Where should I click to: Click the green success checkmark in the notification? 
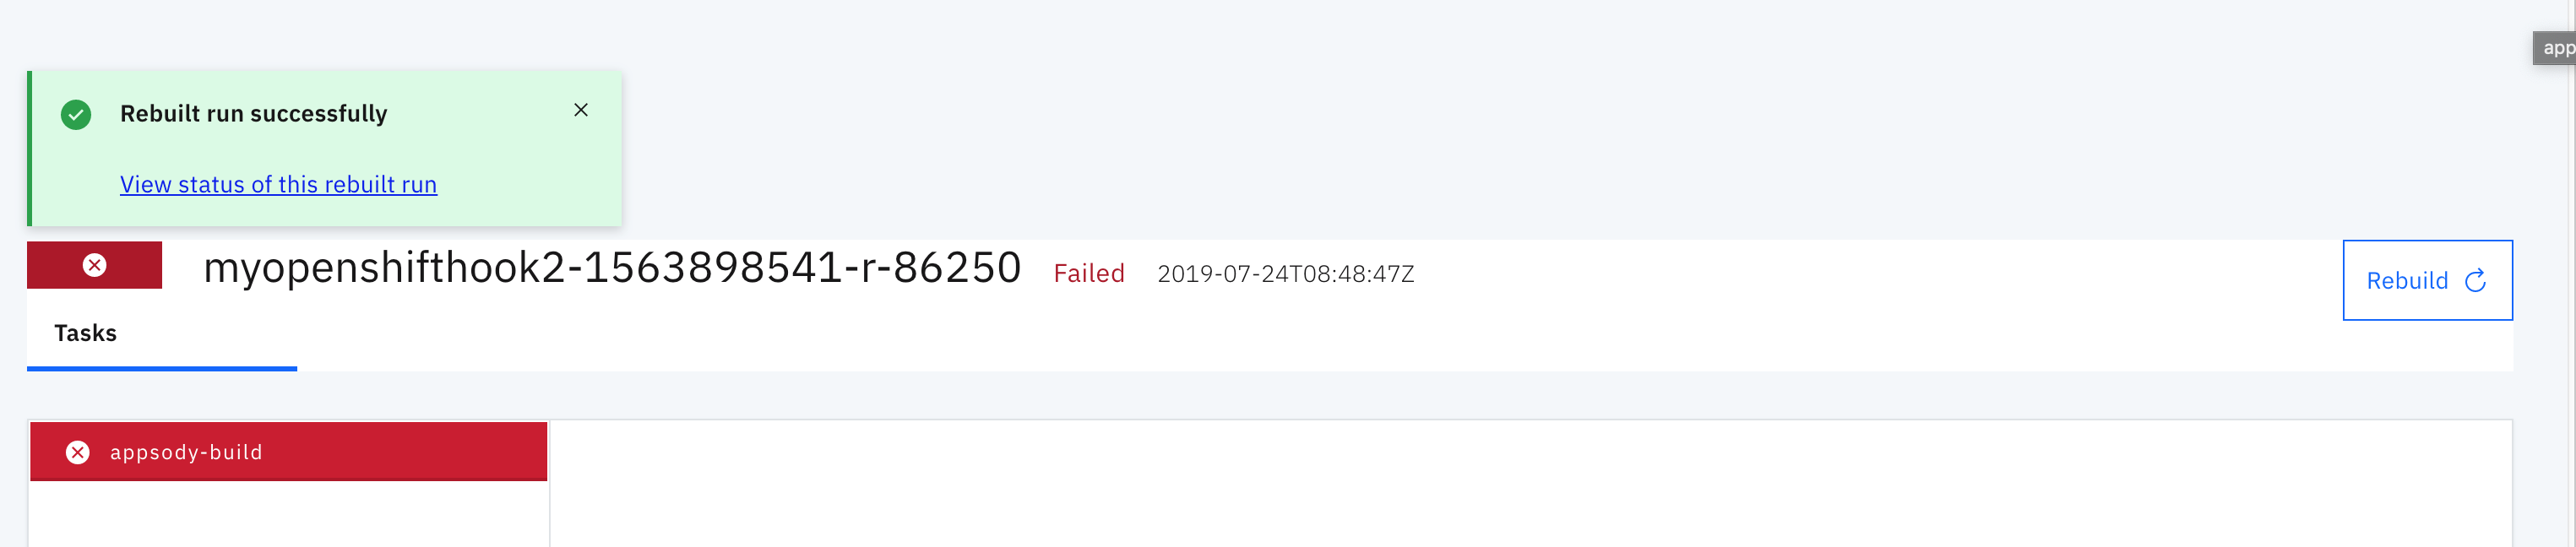click(x=75, y=115)
